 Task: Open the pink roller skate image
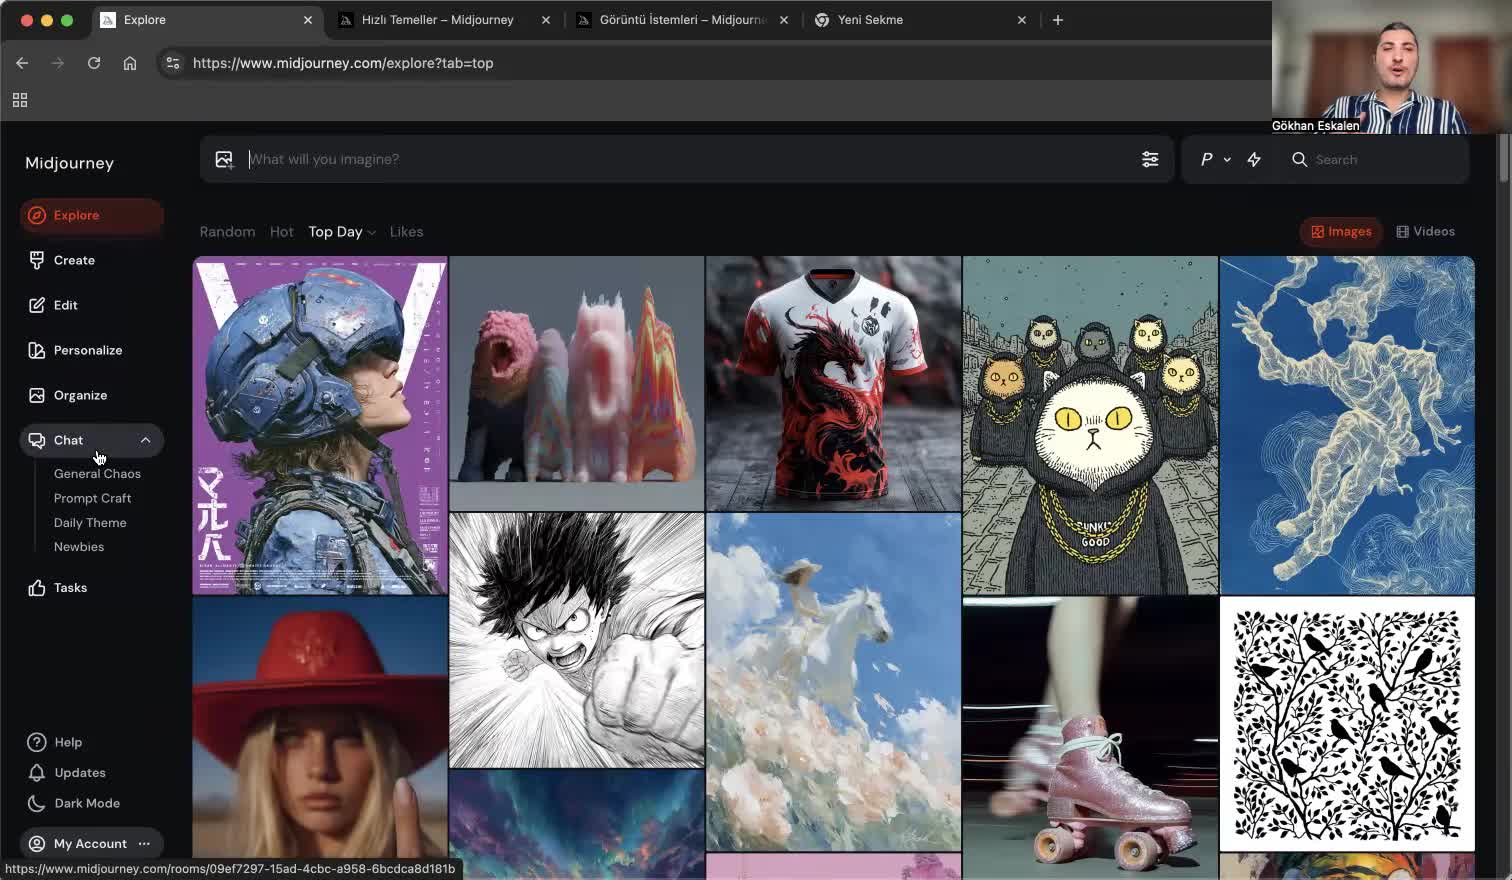(x=1090, y=738)
